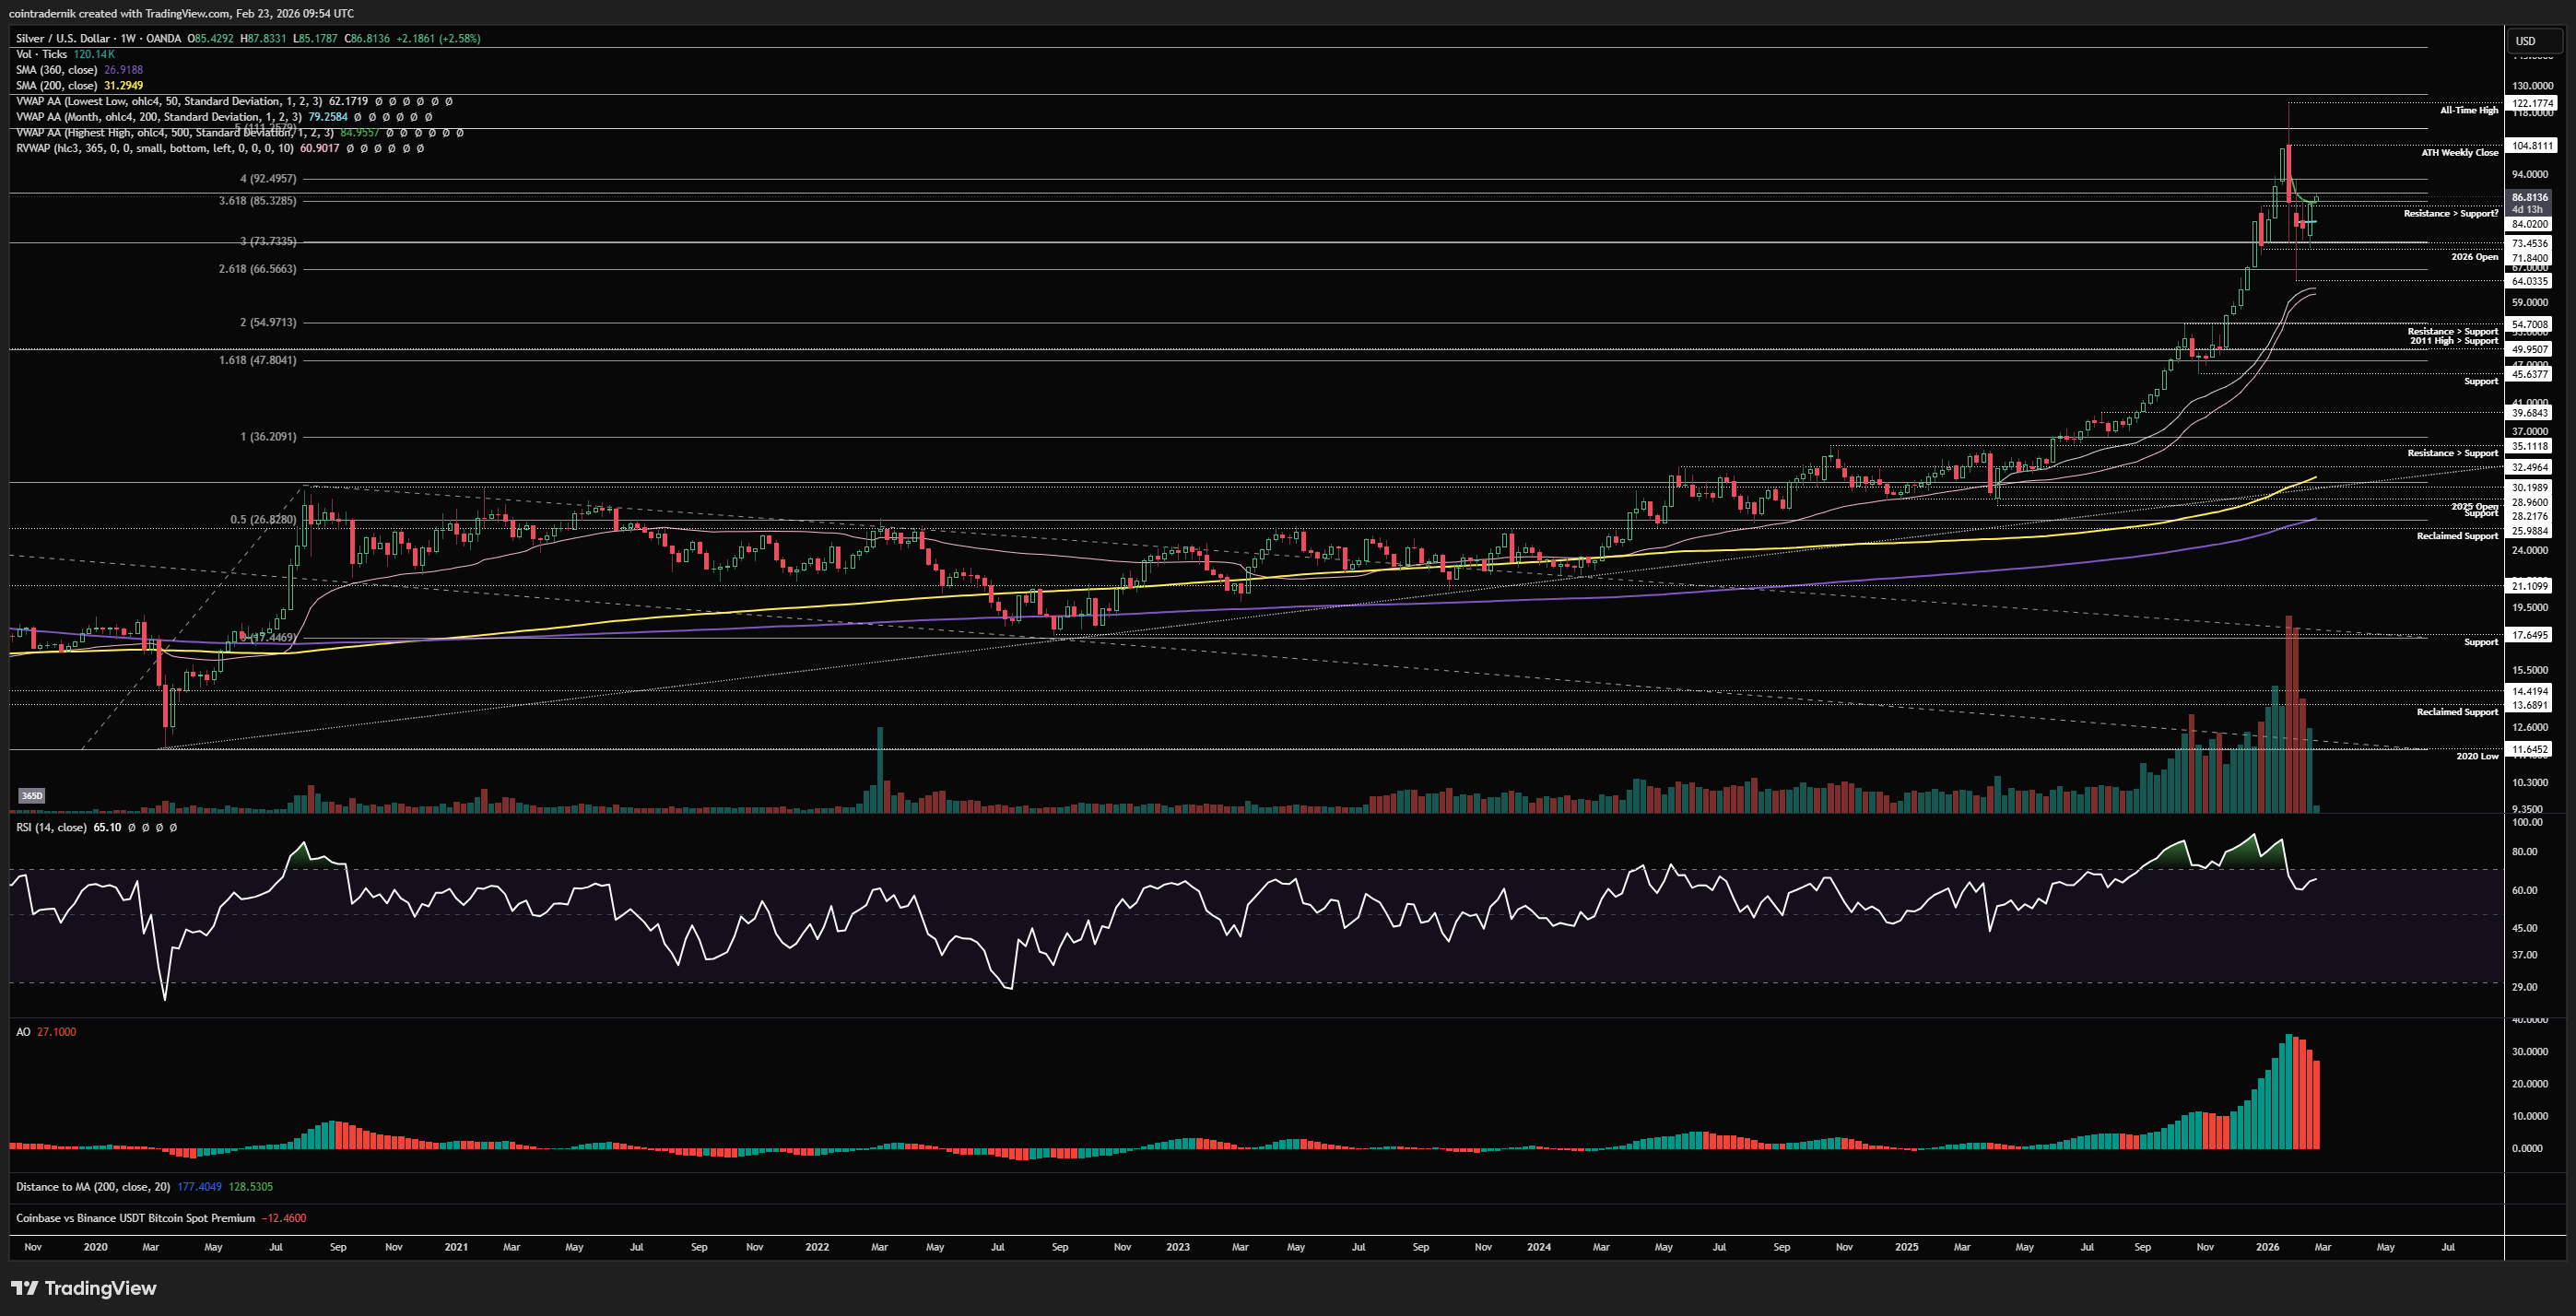Select the Silver / U.S. Dollar symbol title
This screenshot has width=2576, height=1316.
(x=62, y=39)
